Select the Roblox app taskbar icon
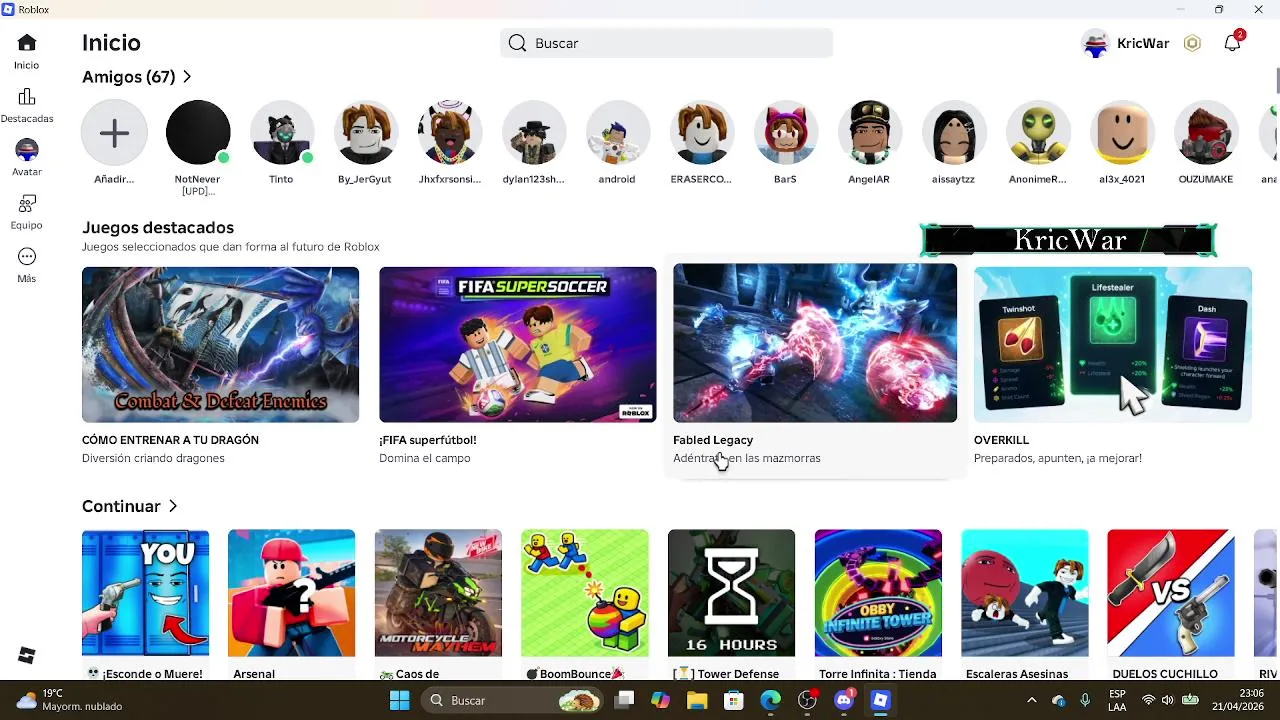Screen dimensions: 1280x720 click(x=880, y=700)
